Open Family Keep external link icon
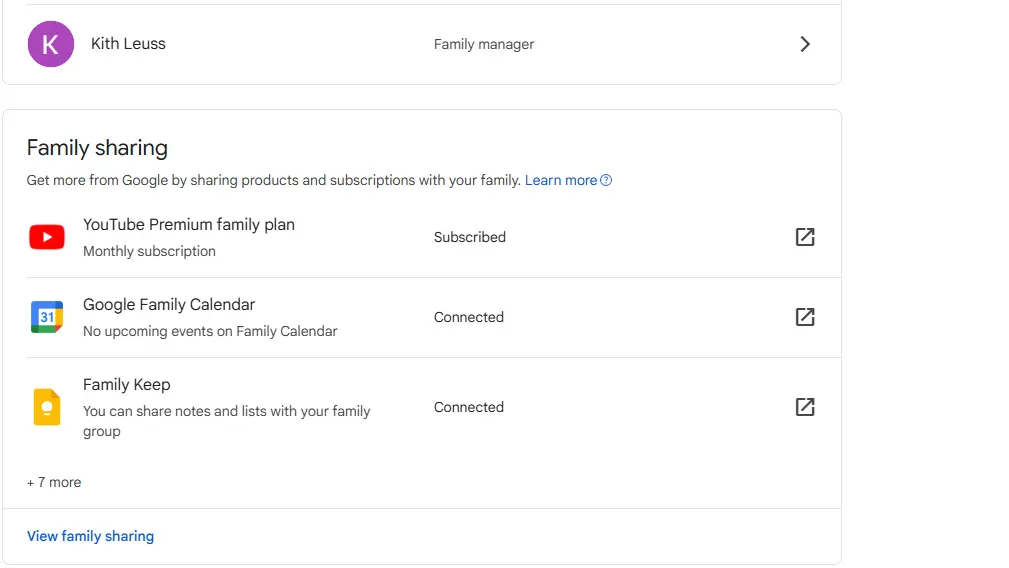The image size is (1009, 568). (x=805, y=407)
